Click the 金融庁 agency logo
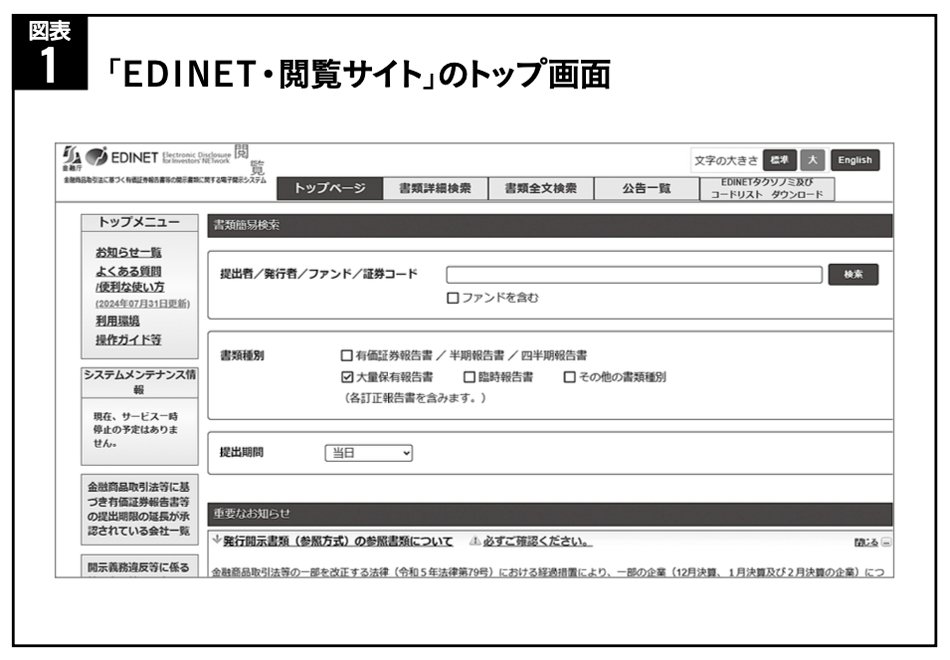950x660 pixels. [x=72, y=158]
